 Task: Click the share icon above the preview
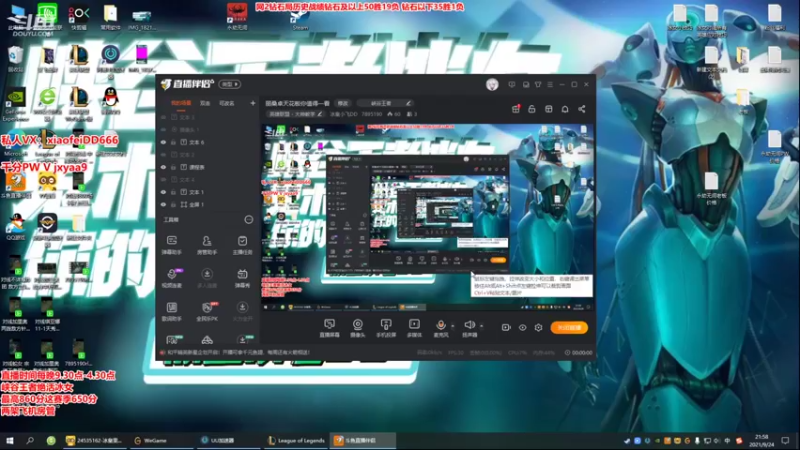coord(582,109)
